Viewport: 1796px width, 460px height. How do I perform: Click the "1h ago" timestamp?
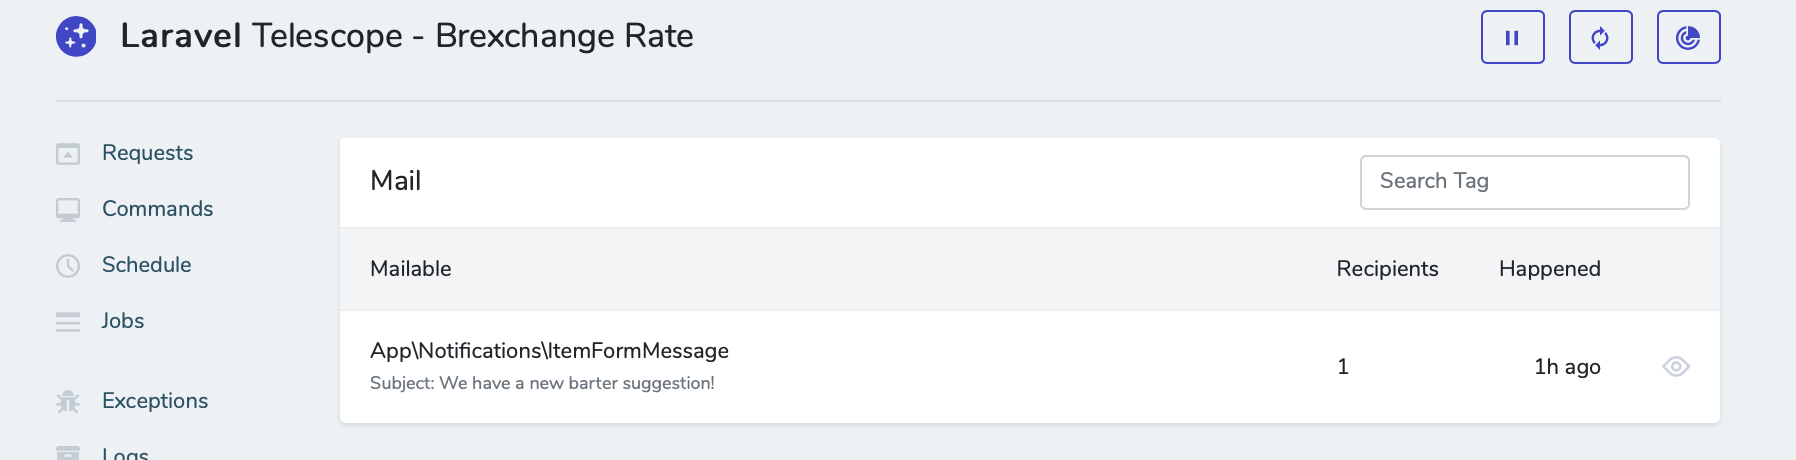point(1567,367)
